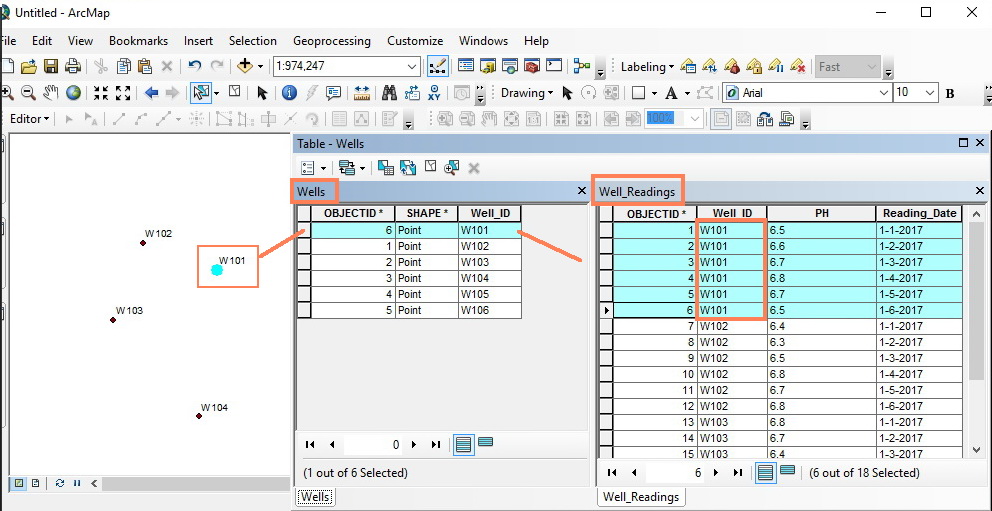Screen dimensions: 992x511
Task: Click the Fixed Zoom In icon
Action: (x=101, y=93)
